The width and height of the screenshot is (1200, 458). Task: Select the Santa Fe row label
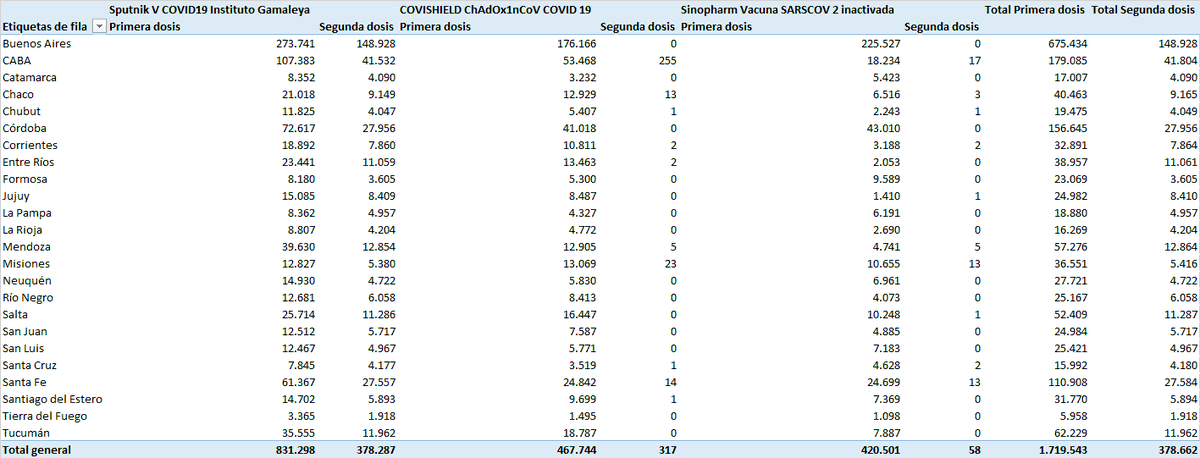[x=24, y=382]
